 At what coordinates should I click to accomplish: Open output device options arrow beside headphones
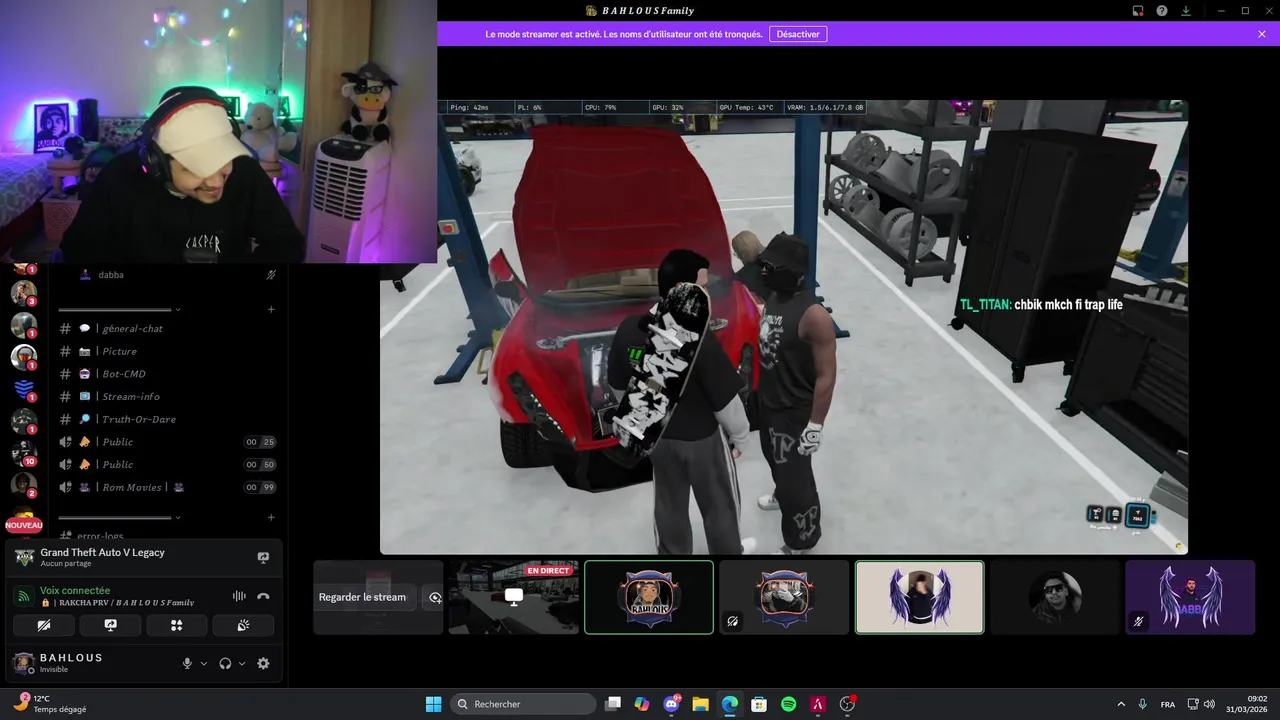(x=242, y=663)
